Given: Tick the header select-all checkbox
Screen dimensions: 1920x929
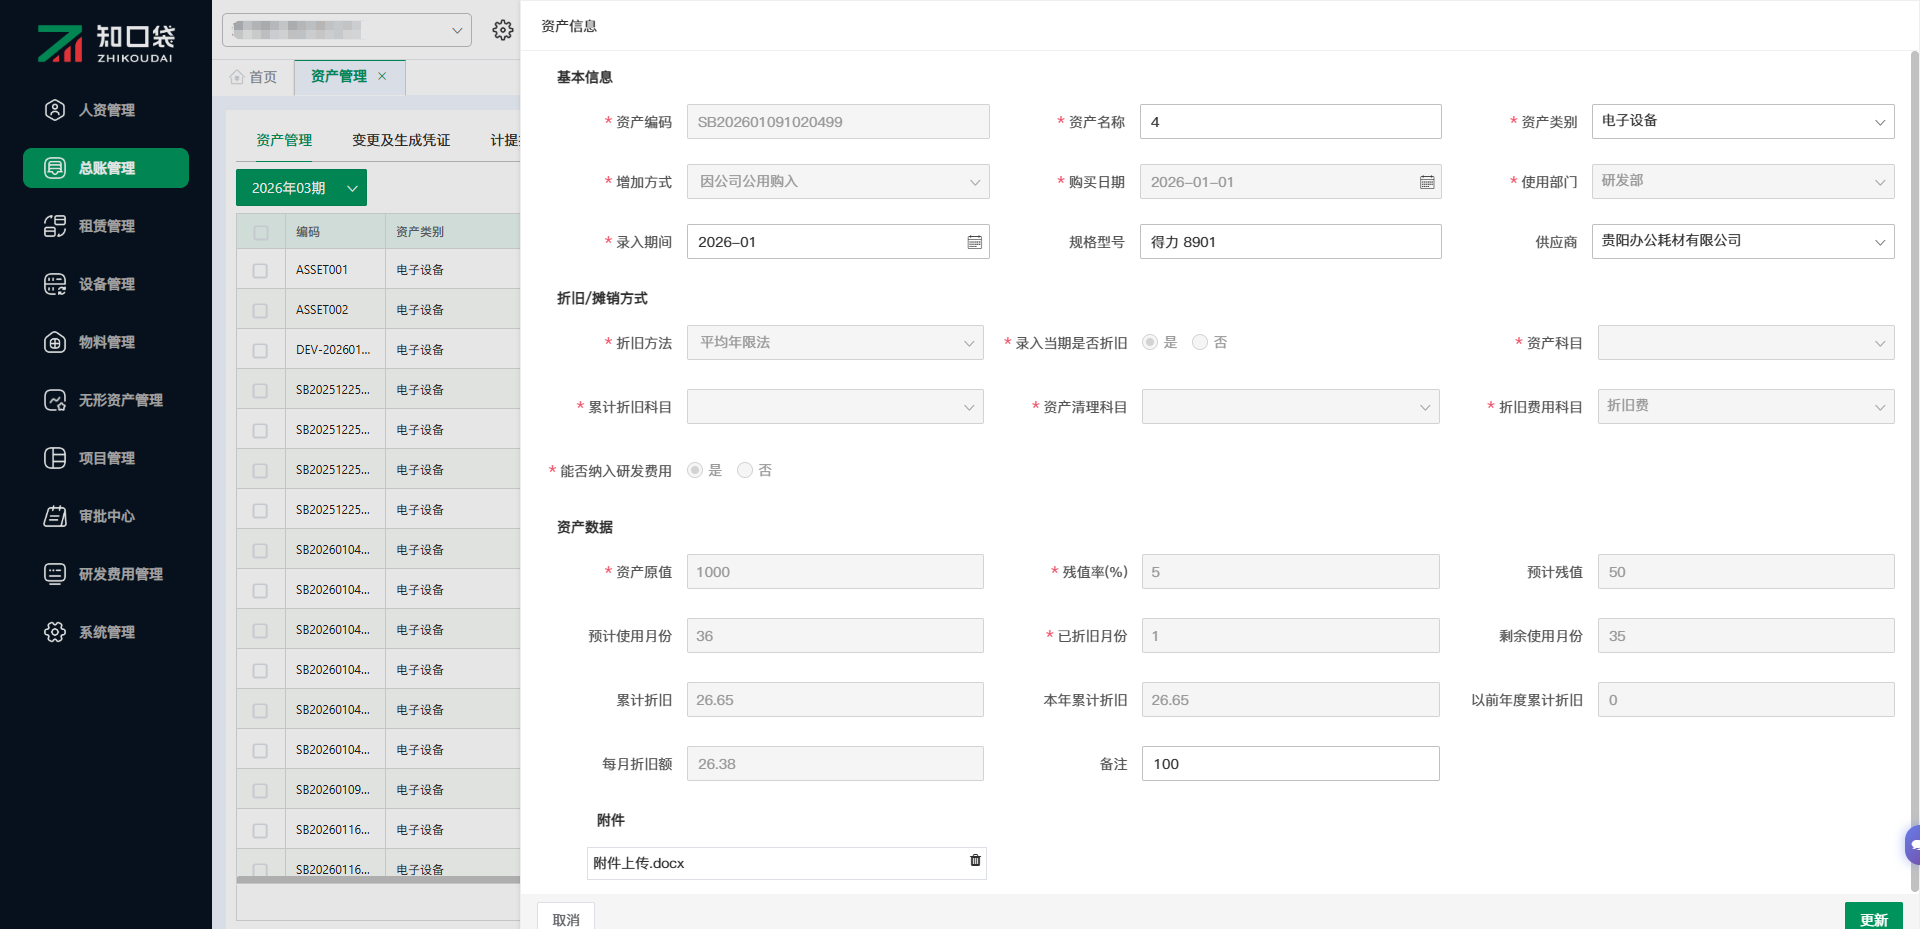Looking at the screenshot, I should [261, 232].
